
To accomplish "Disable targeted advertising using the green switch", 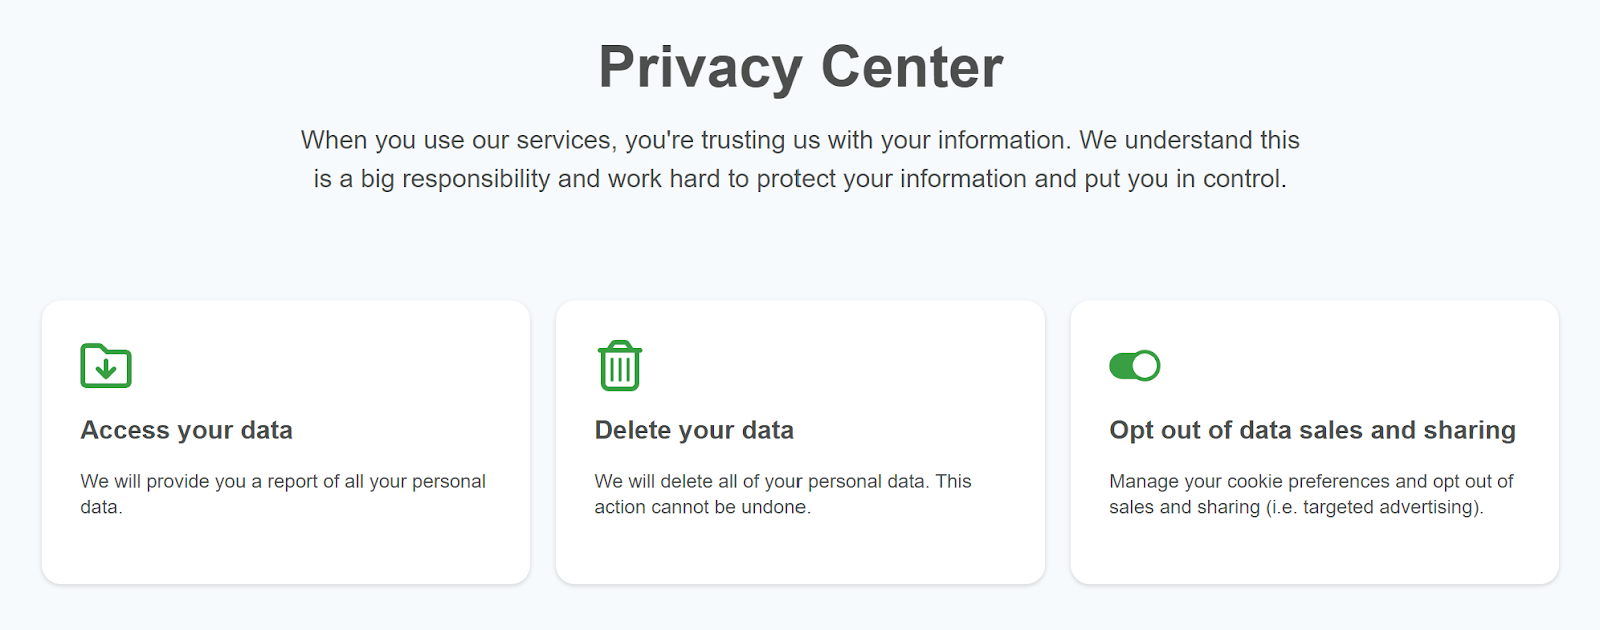I will point(1134,366).
